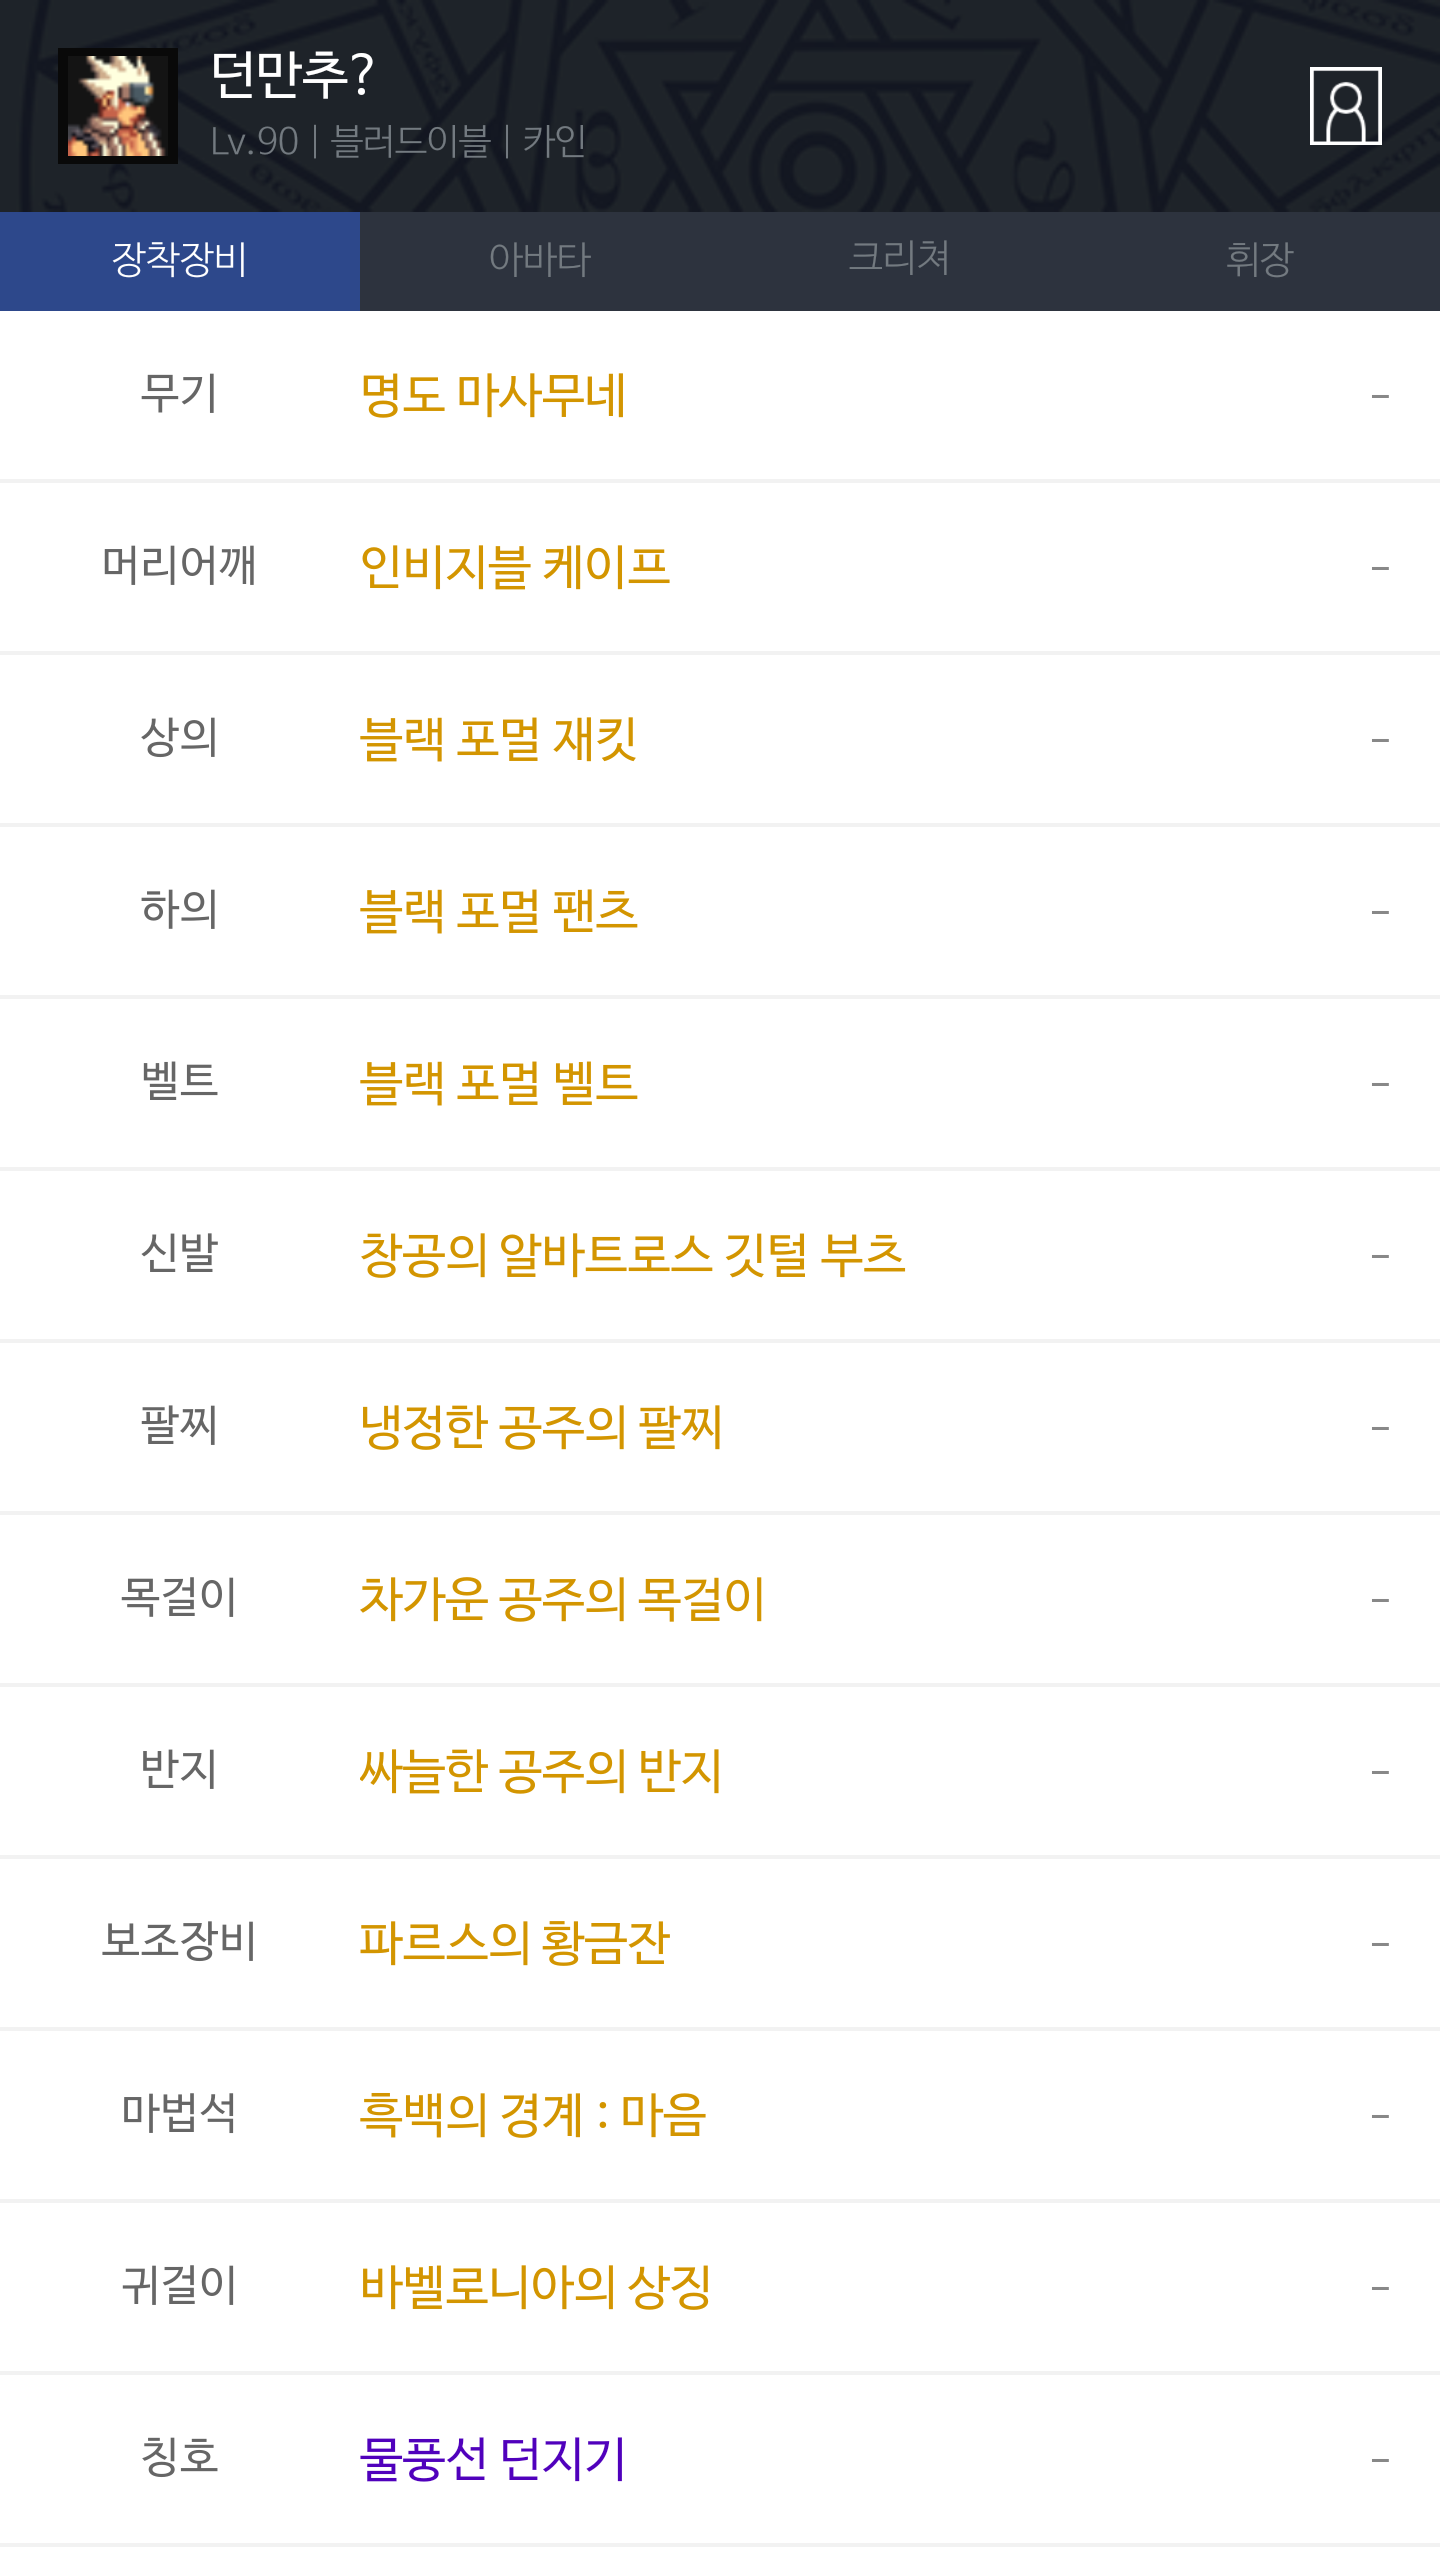Click 냉정한 공주의 팔찌 bracelet link
Viewport: 1440px width, 2560px height.
[x=541, y=1427]
